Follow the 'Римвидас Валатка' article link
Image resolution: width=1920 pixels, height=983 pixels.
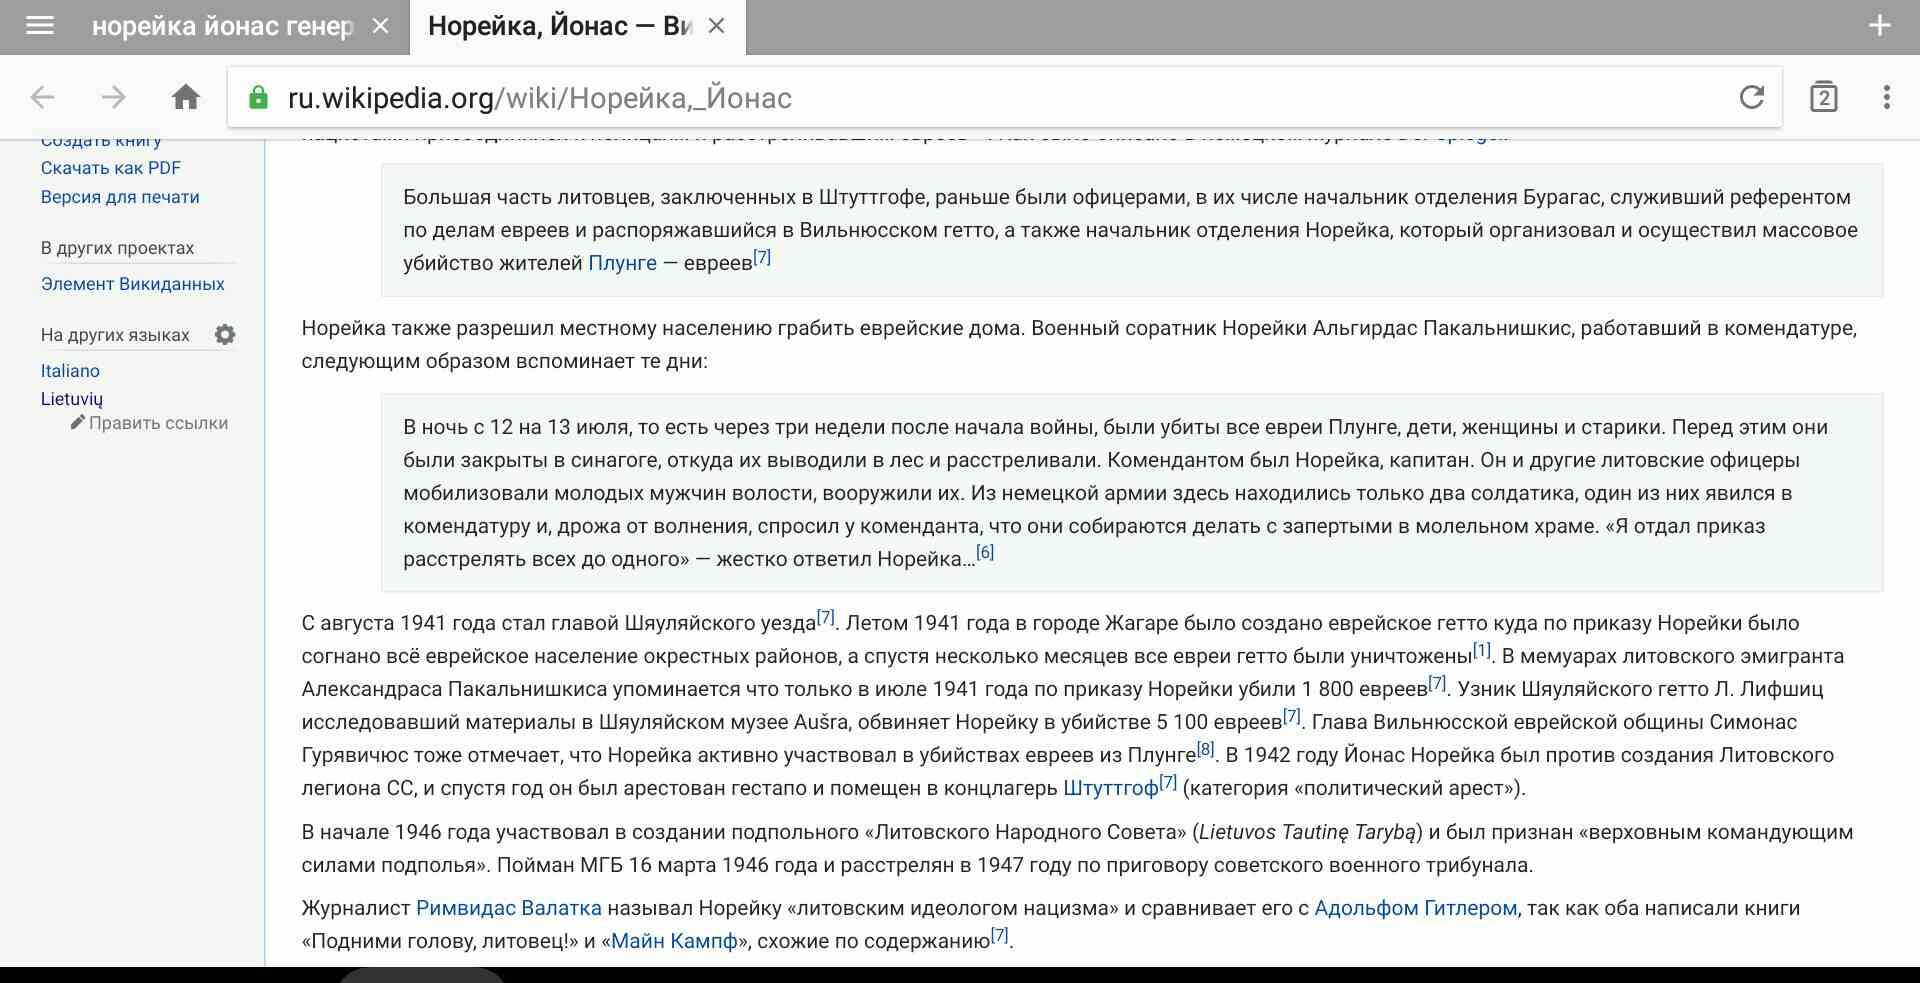[508, 908]
